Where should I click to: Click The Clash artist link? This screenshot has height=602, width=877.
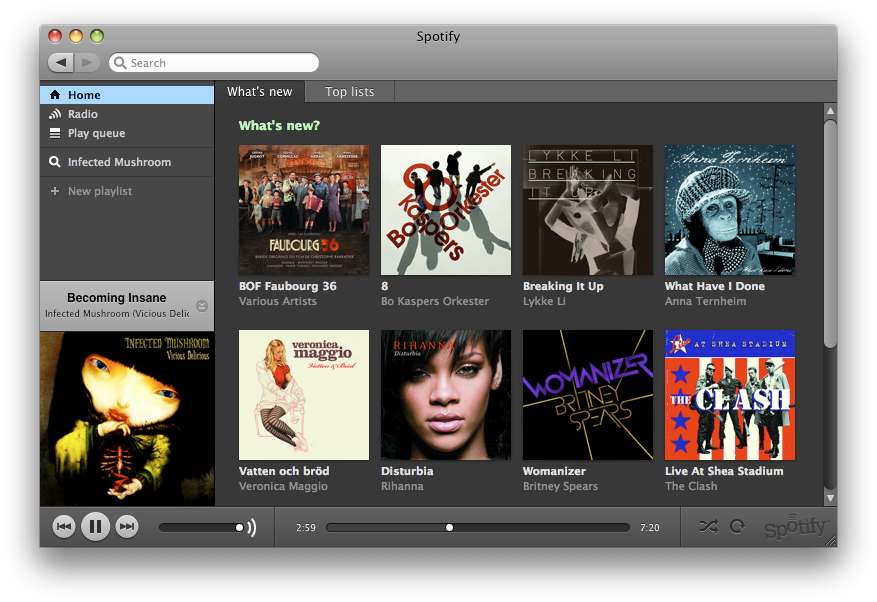coord(691,486)
